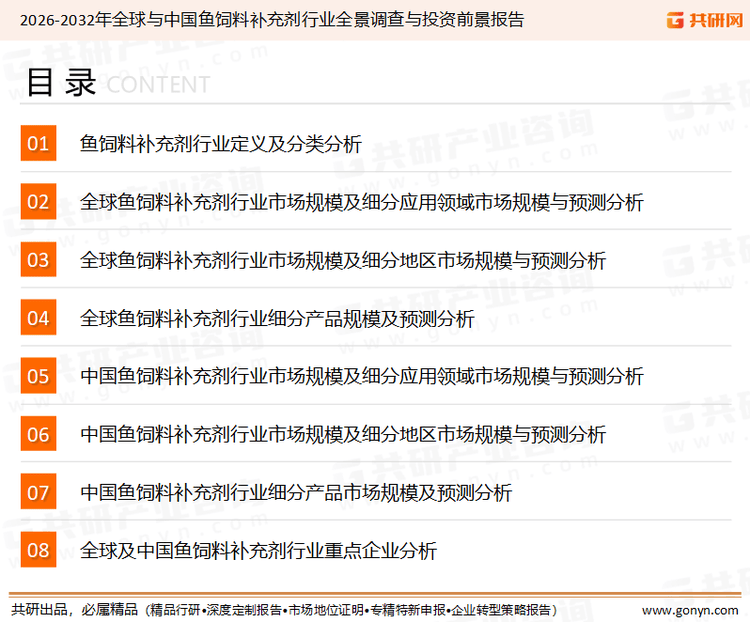Select the orange 08 chapter badge
Viewport: 750px width, 622px height.
[38, 550]
